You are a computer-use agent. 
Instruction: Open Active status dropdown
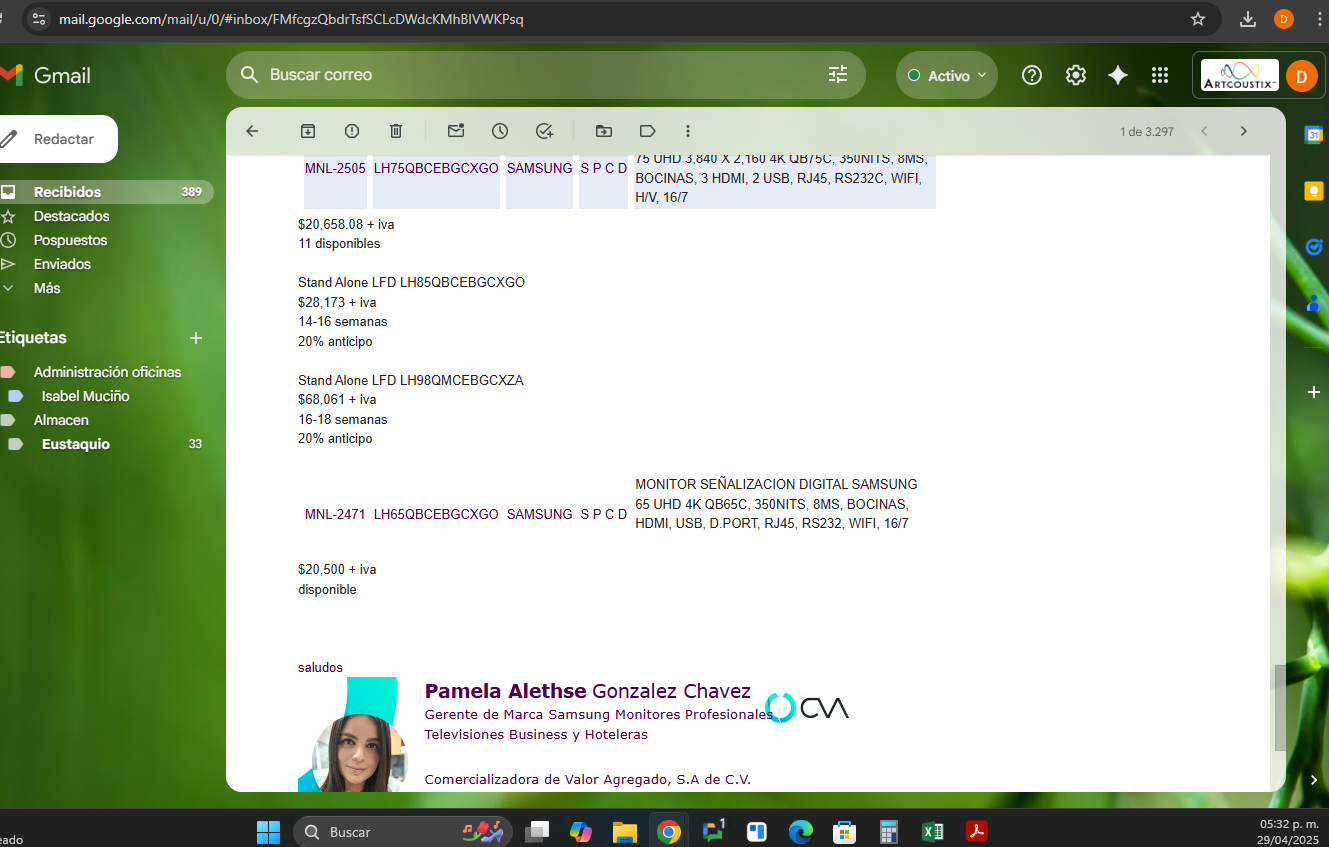(x=947, y=75)
